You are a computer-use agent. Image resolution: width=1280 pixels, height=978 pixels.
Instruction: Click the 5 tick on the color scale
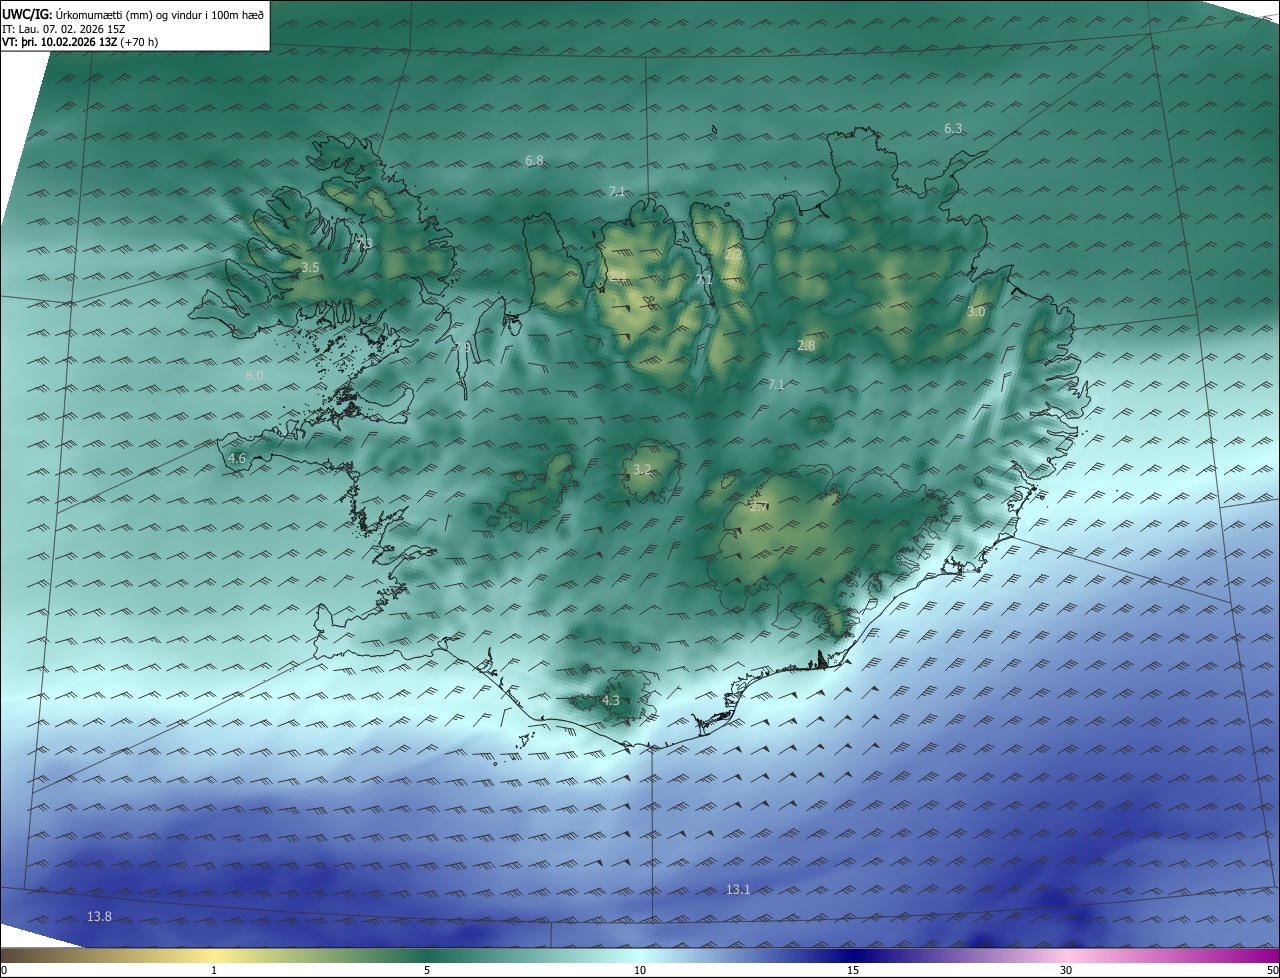[x=427, y=970]
